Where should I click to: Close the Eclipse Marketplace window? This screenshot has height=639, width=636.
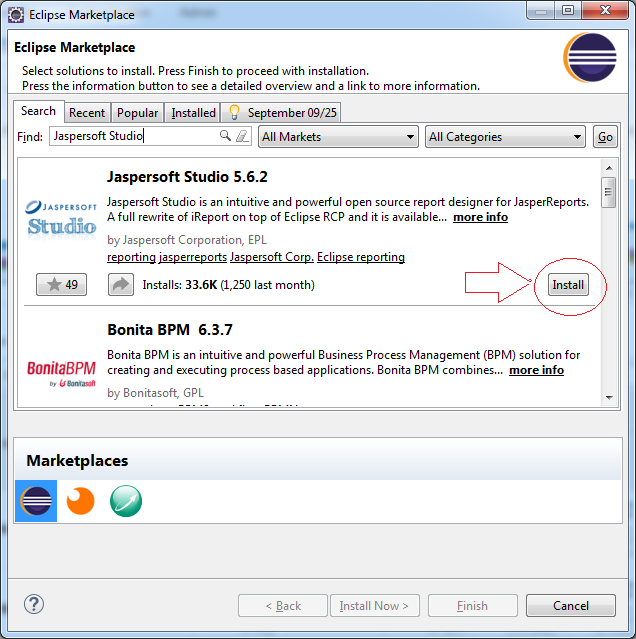coord(605,10)
